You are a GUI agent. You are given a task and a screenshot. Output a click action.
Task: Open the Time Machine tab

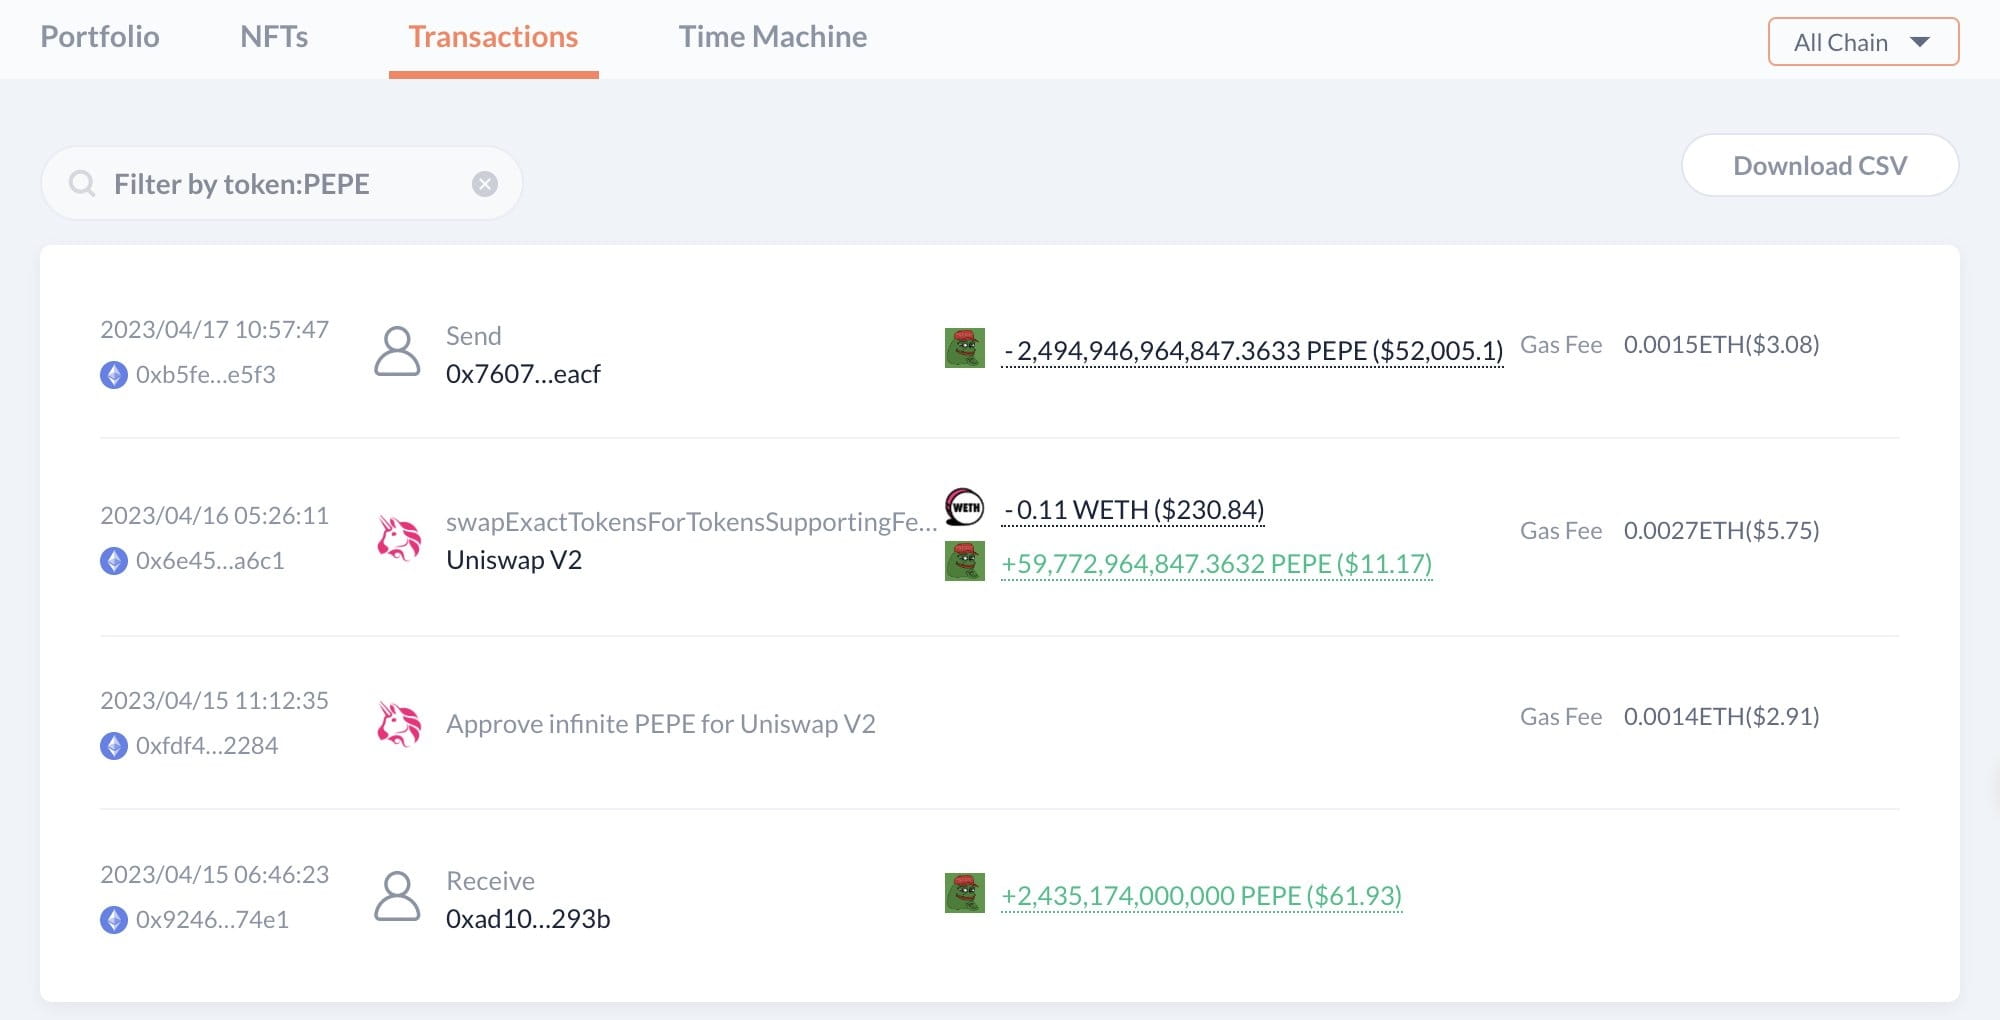(773, 37)
